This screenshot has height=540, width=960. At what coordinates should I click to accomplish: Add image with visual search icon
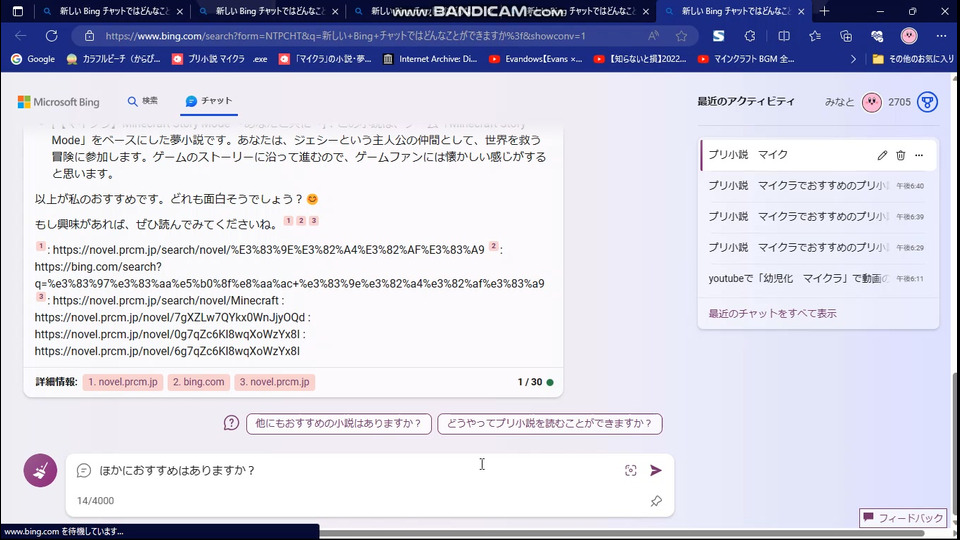631,470
